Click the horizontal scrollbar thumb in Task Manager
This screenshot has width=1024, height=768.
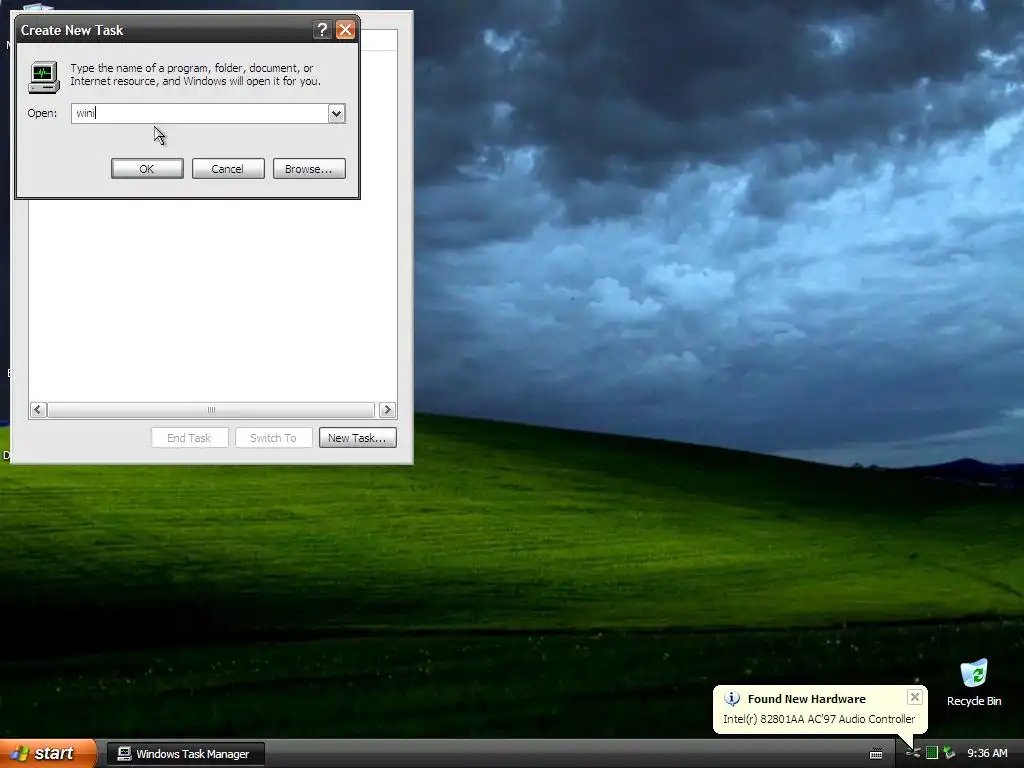pos(211,409)
